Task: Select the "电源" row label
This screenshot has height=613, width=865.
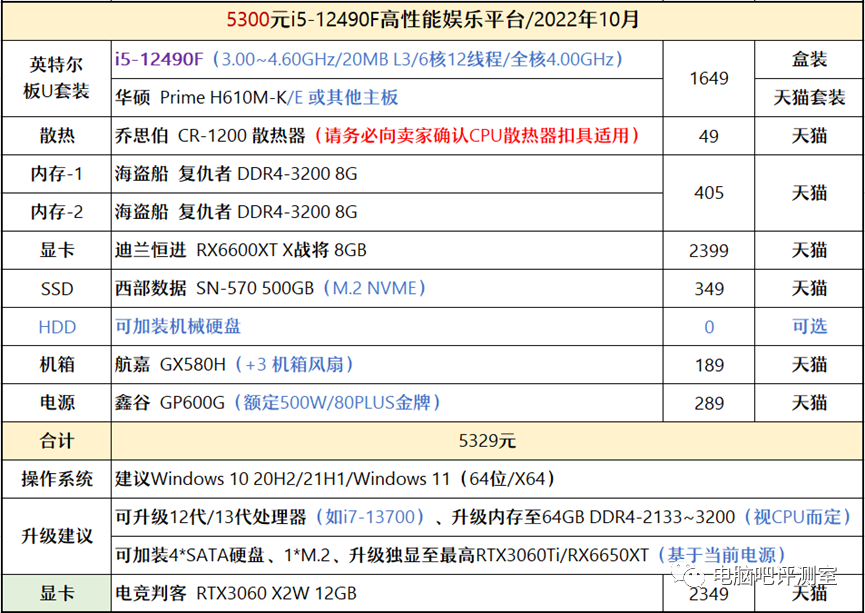Action: point(56,403)
